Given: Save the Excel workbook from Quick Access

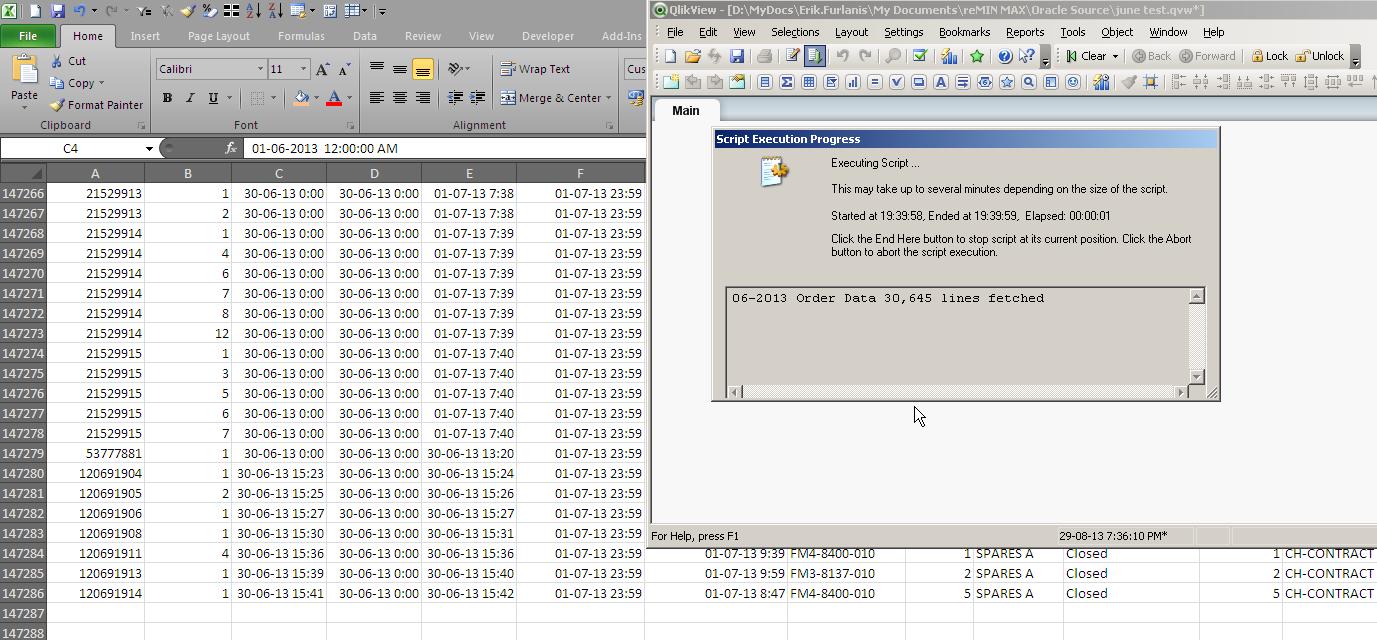Looking at the screenshot, I should (56, 11).
